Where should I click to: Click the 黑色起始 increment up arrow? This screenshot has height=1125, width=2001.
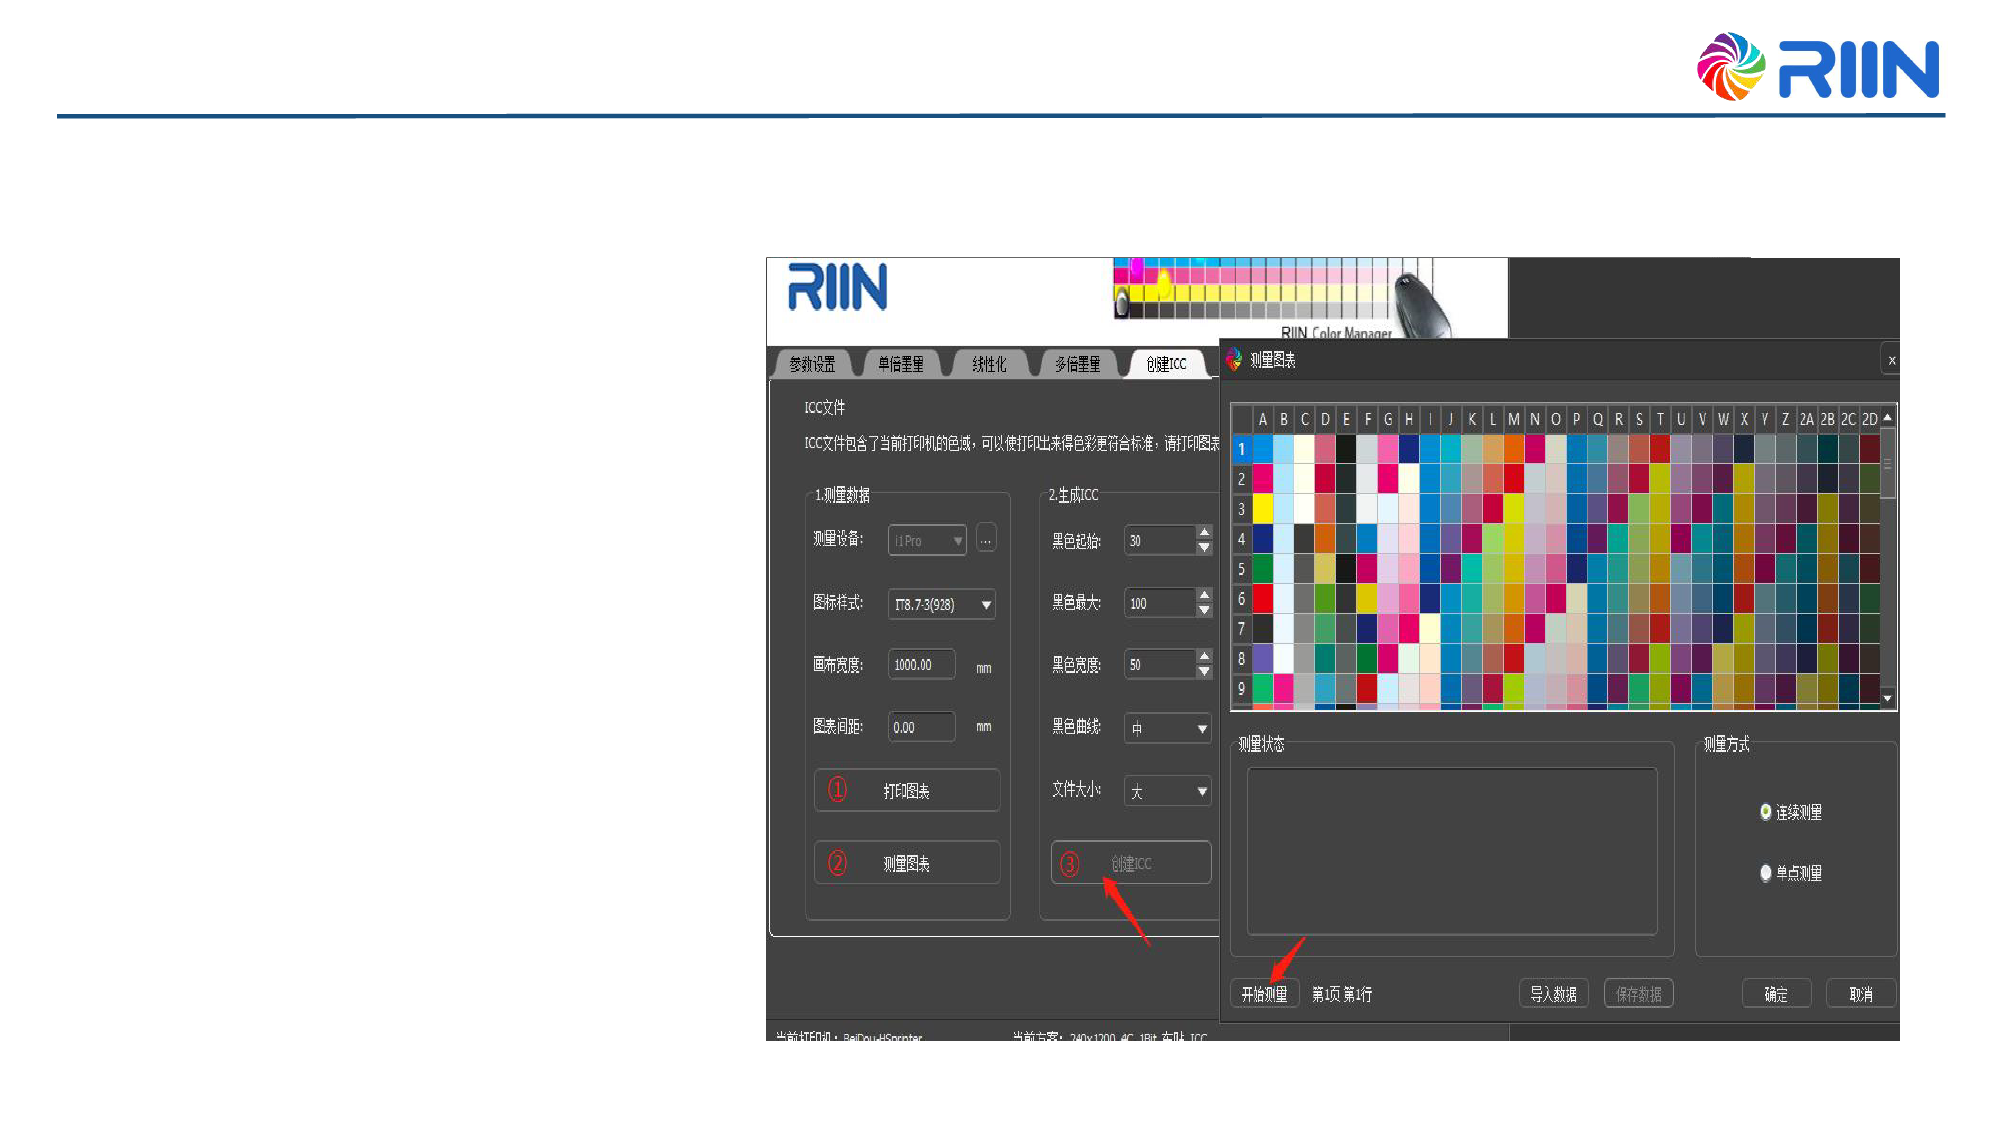tap(1204, 533)
